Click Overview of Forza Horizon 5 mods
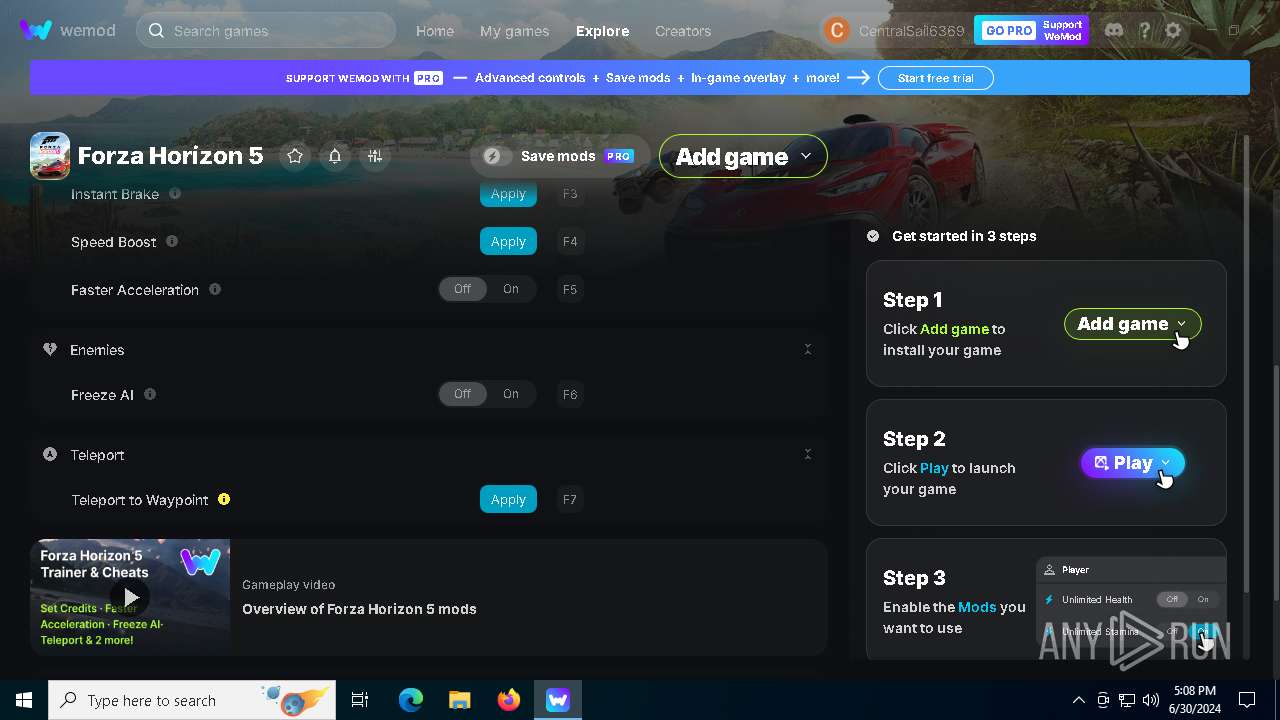Screen dimensions: 1280x720 click(359, 609)
